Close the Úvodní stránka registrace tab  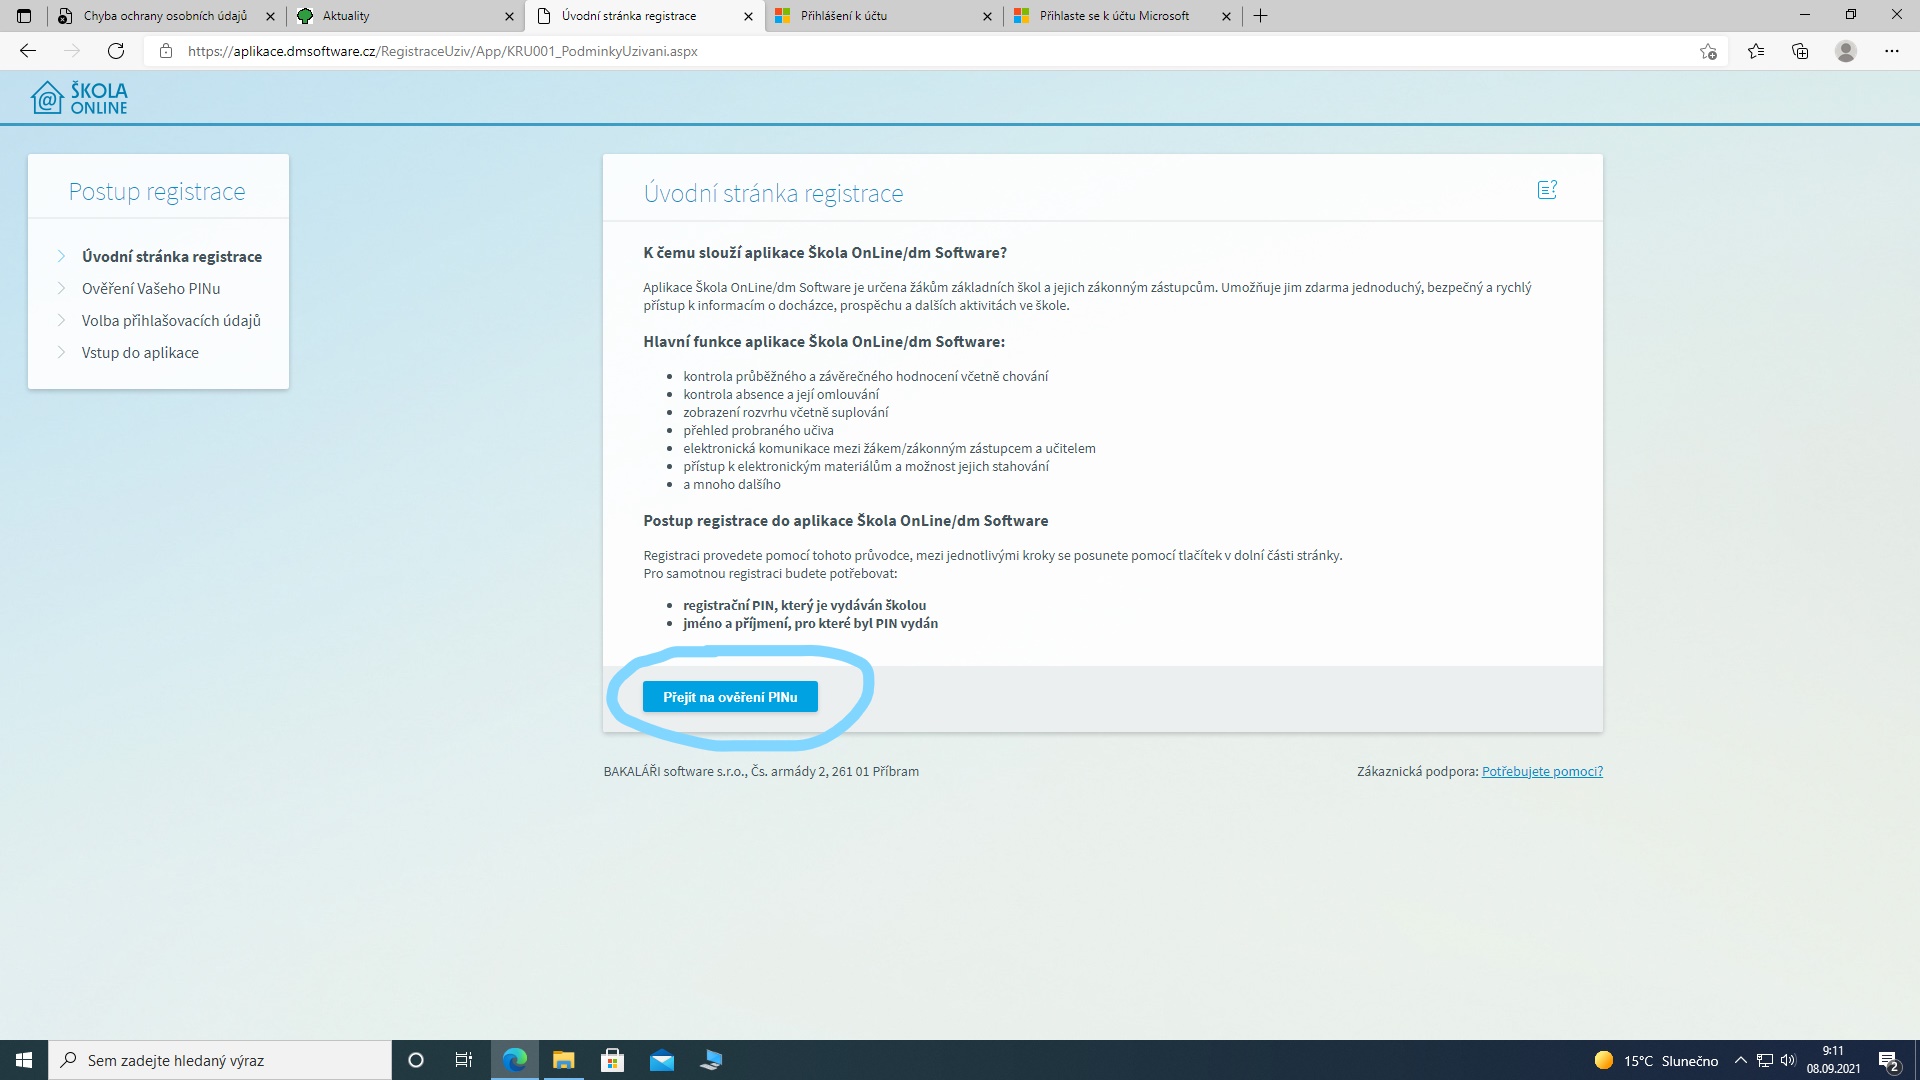(x=748, y=16)
